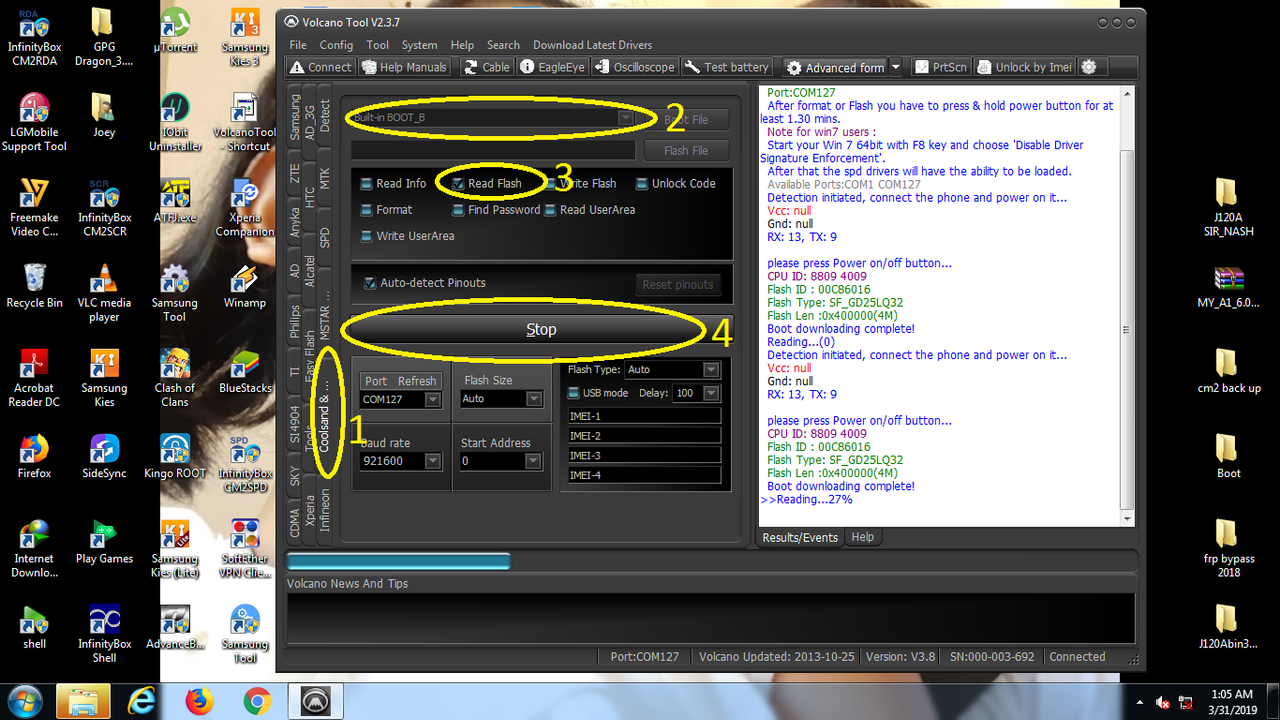Click the Connect toolbar button
1280x720 pixels.
click(320, 67)
